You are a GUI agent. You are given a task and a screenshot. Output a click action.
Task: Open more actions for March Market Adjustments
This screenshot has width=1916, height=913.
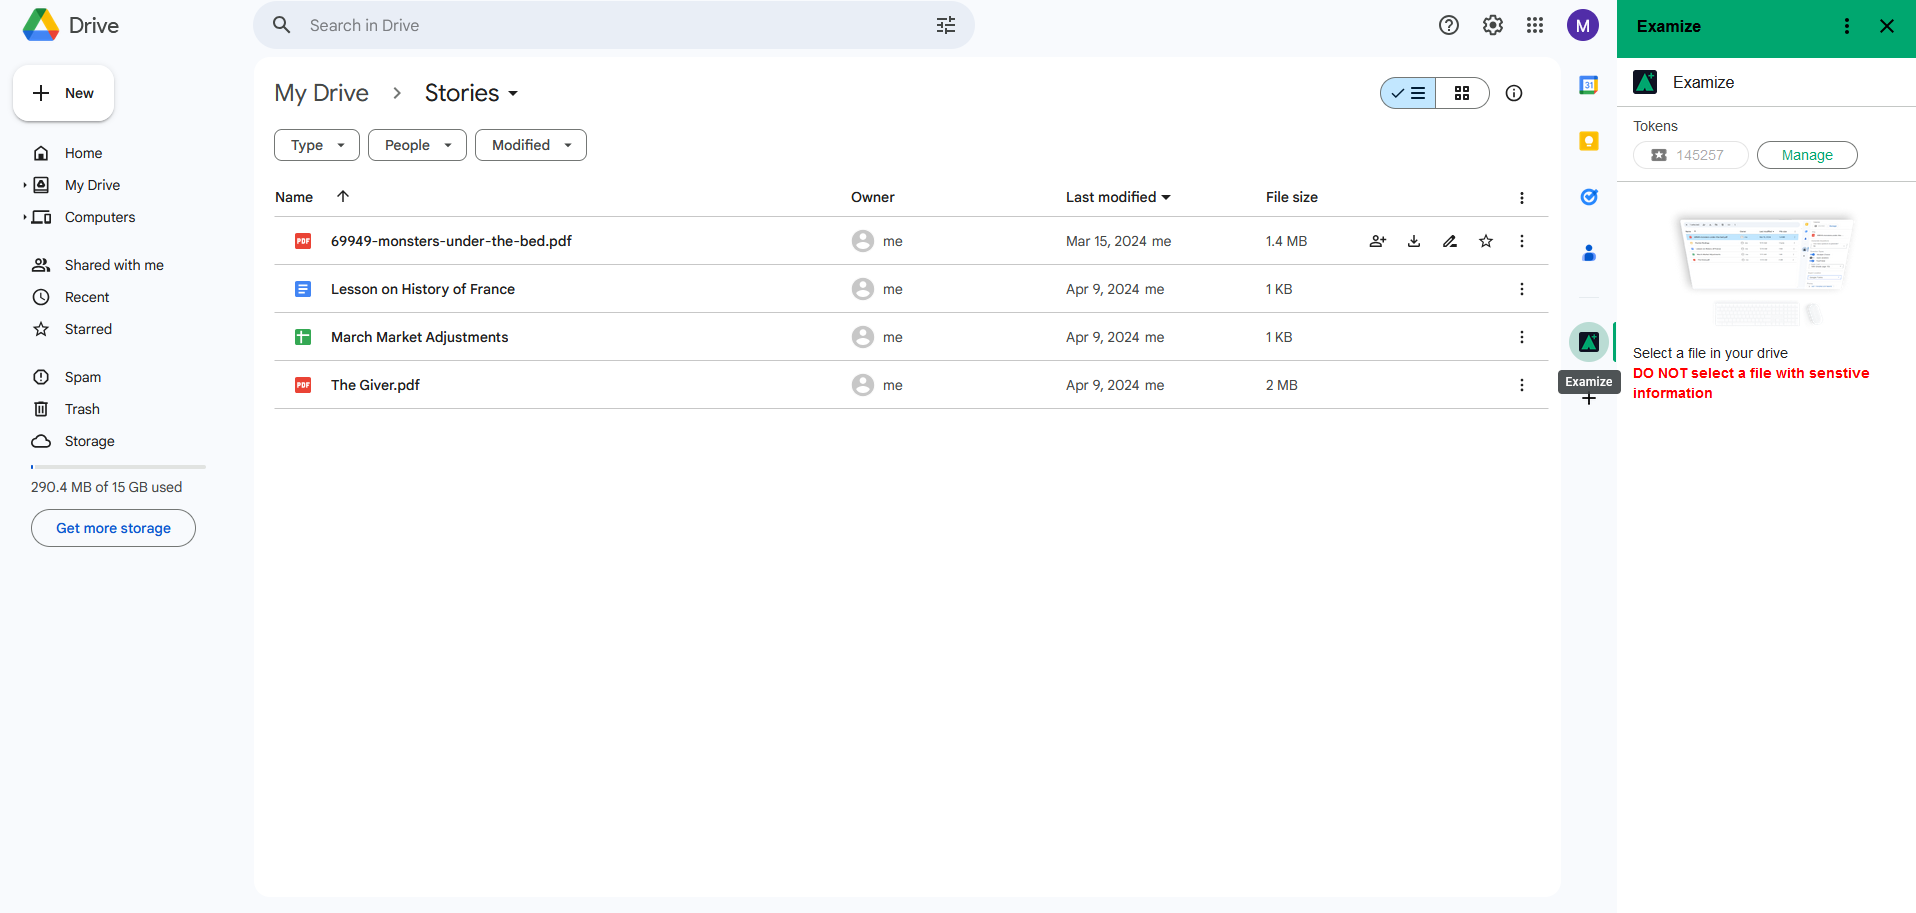(x=1522, y=337)
